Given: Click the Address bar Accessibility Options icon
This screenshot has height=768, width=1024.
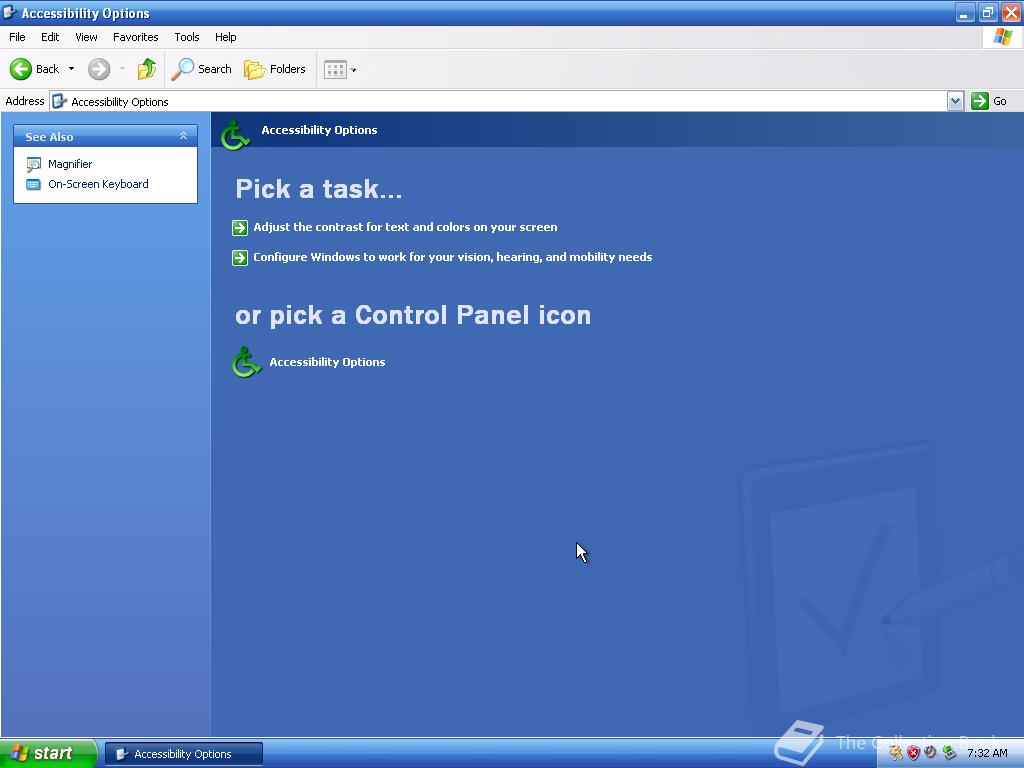Looking at the screenshot, I should click(59, 101).
